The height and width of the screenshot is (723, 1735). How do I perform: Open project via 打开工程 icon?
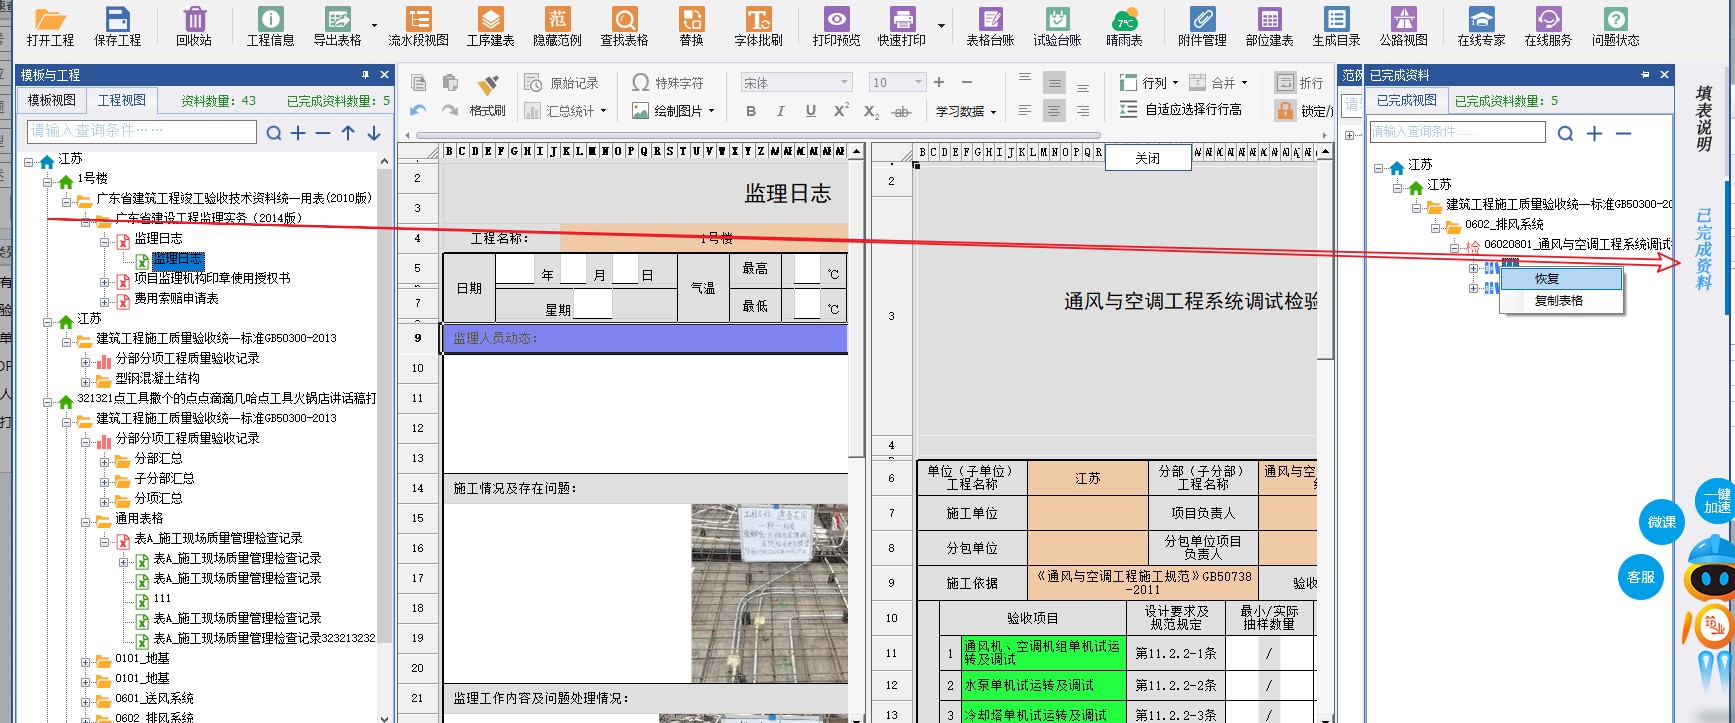[50, 27]
